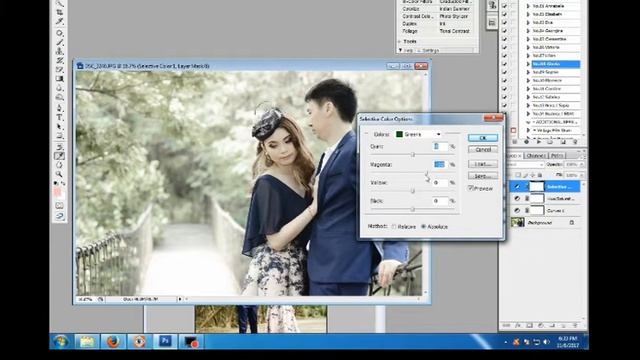Image resolution: width=640 pixels, height=360 pixels.
Task: Click play selection in Actions panel
Action: pyautogui.click(x=538, y=142)
